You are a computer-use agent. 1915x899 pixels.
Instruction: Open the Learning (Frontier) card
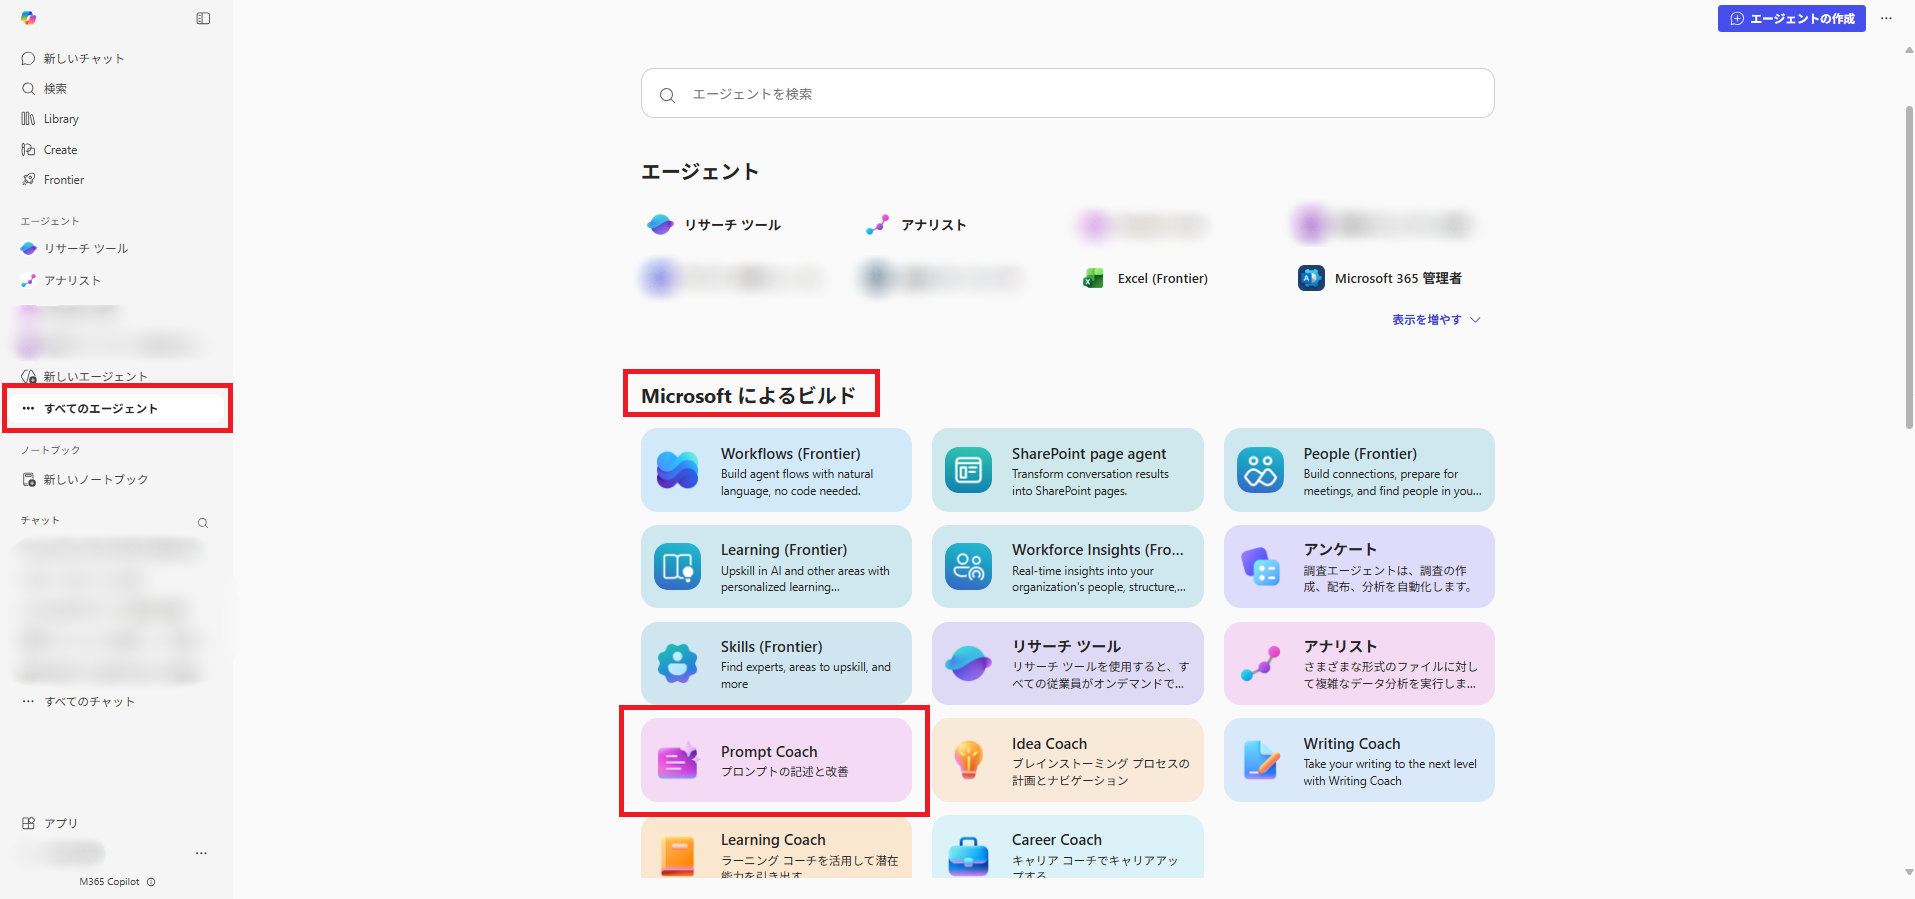(776, 567)
